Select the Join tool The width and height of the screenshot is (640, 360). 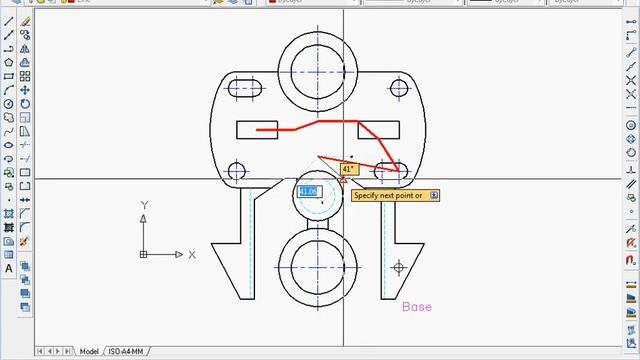pyautogui.click(x=25, y=200)
